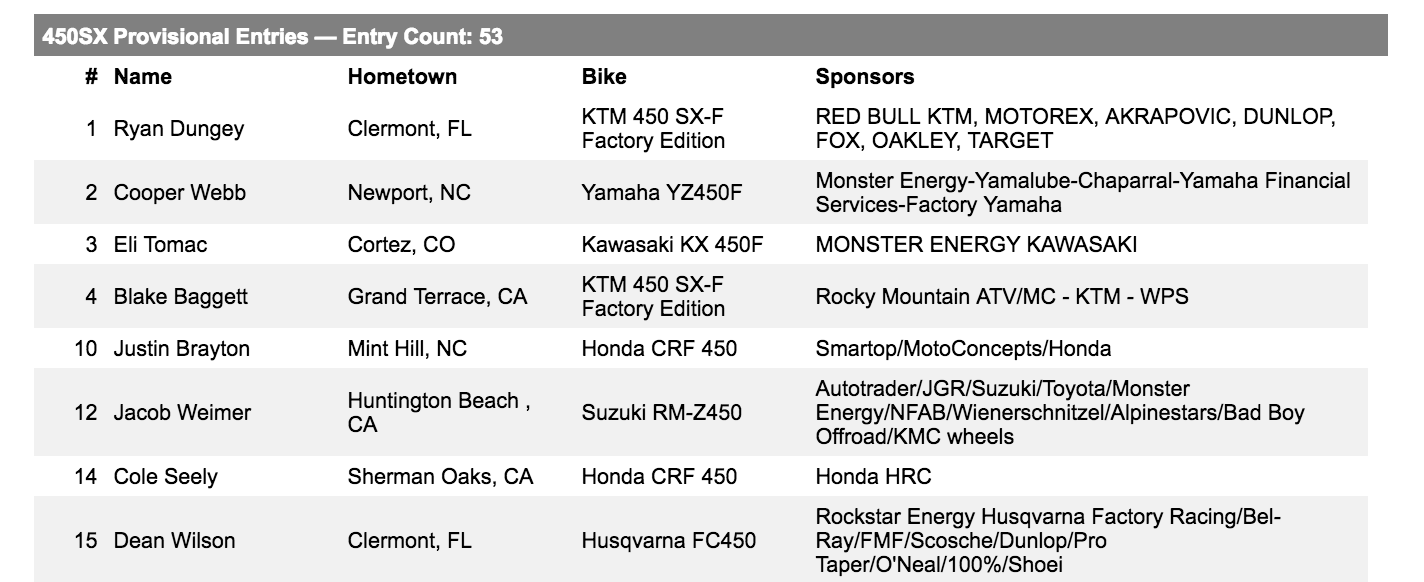Click the Sponsors column header
The width and height of the screenshot is (1424, 582).
[x=865, y=77]
